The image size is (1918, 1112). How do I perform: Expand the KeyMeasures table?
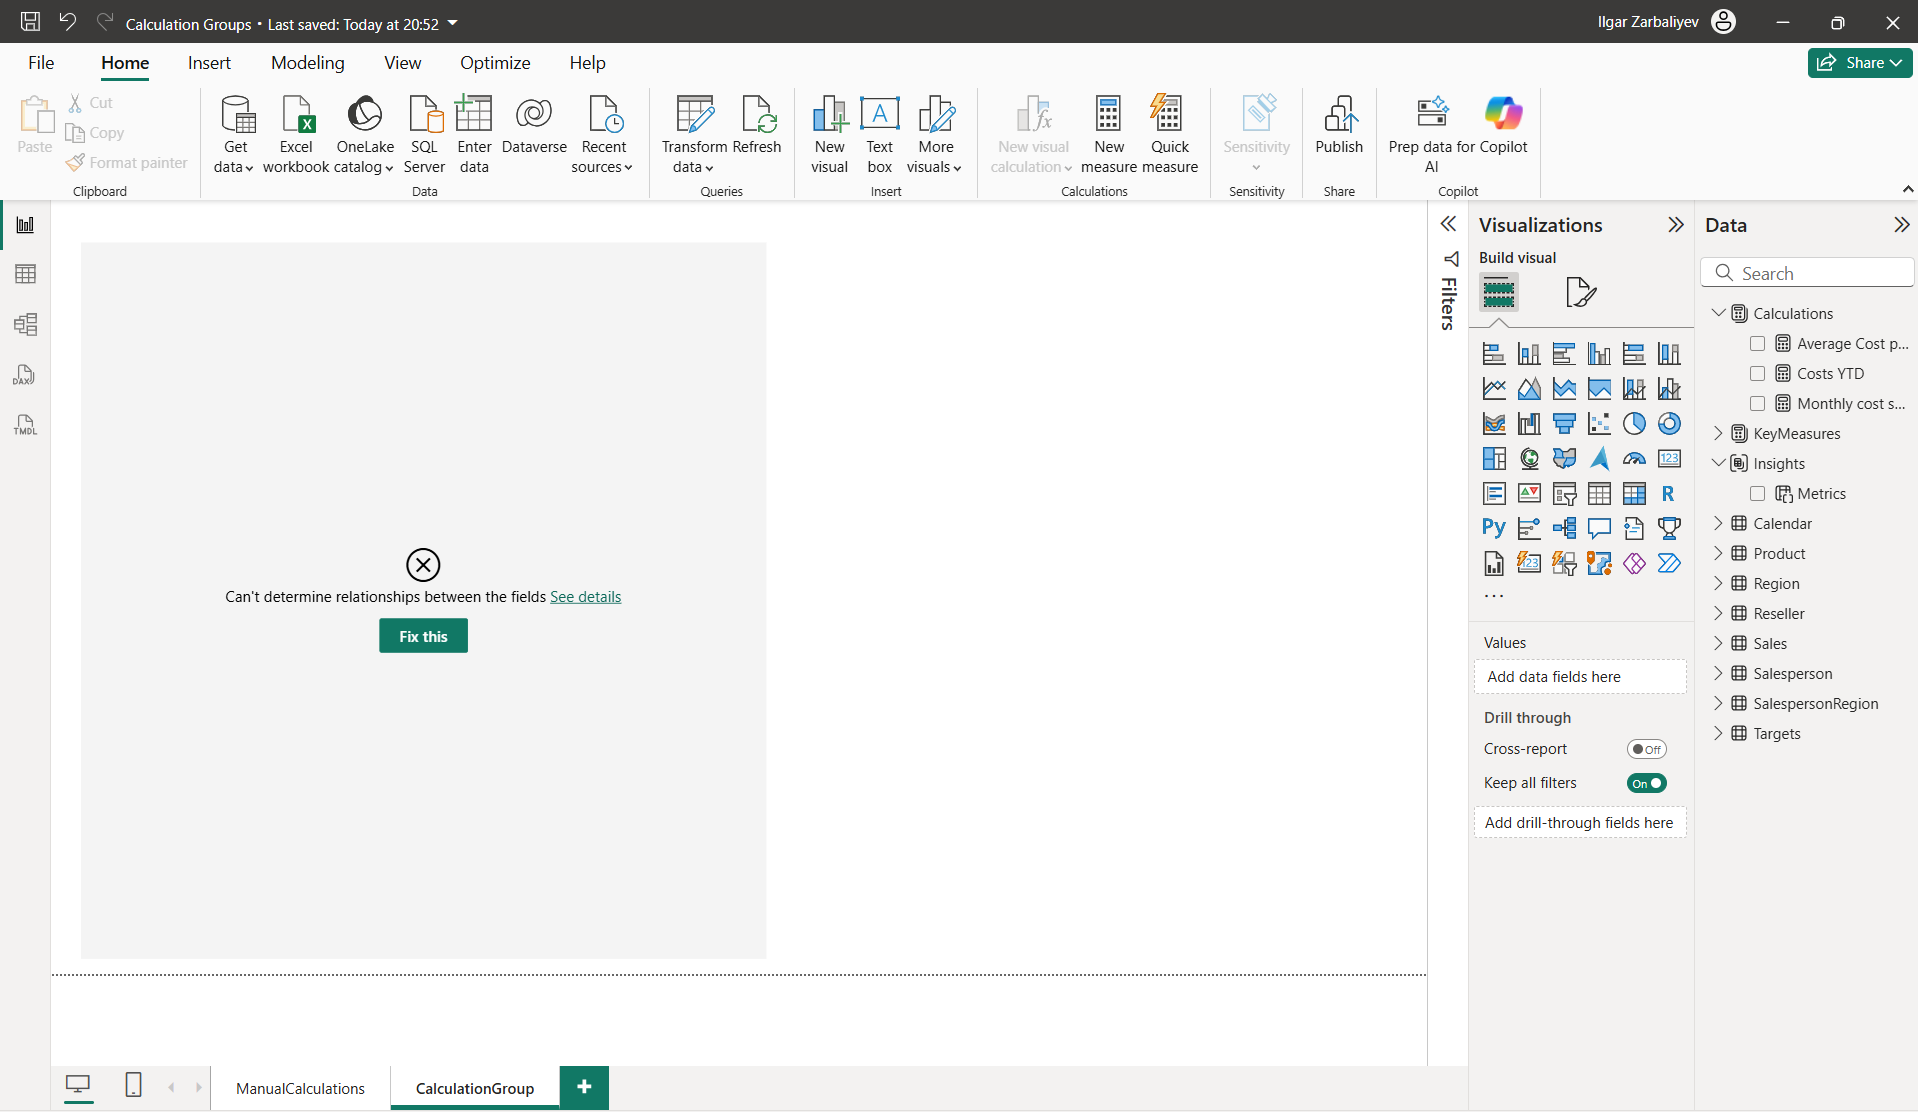(x=1718, y=433)
